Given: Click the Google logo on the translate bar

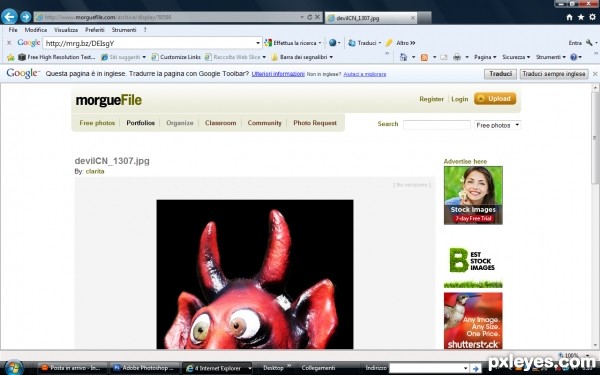Looking at the screenshot, I should point(23,73).
